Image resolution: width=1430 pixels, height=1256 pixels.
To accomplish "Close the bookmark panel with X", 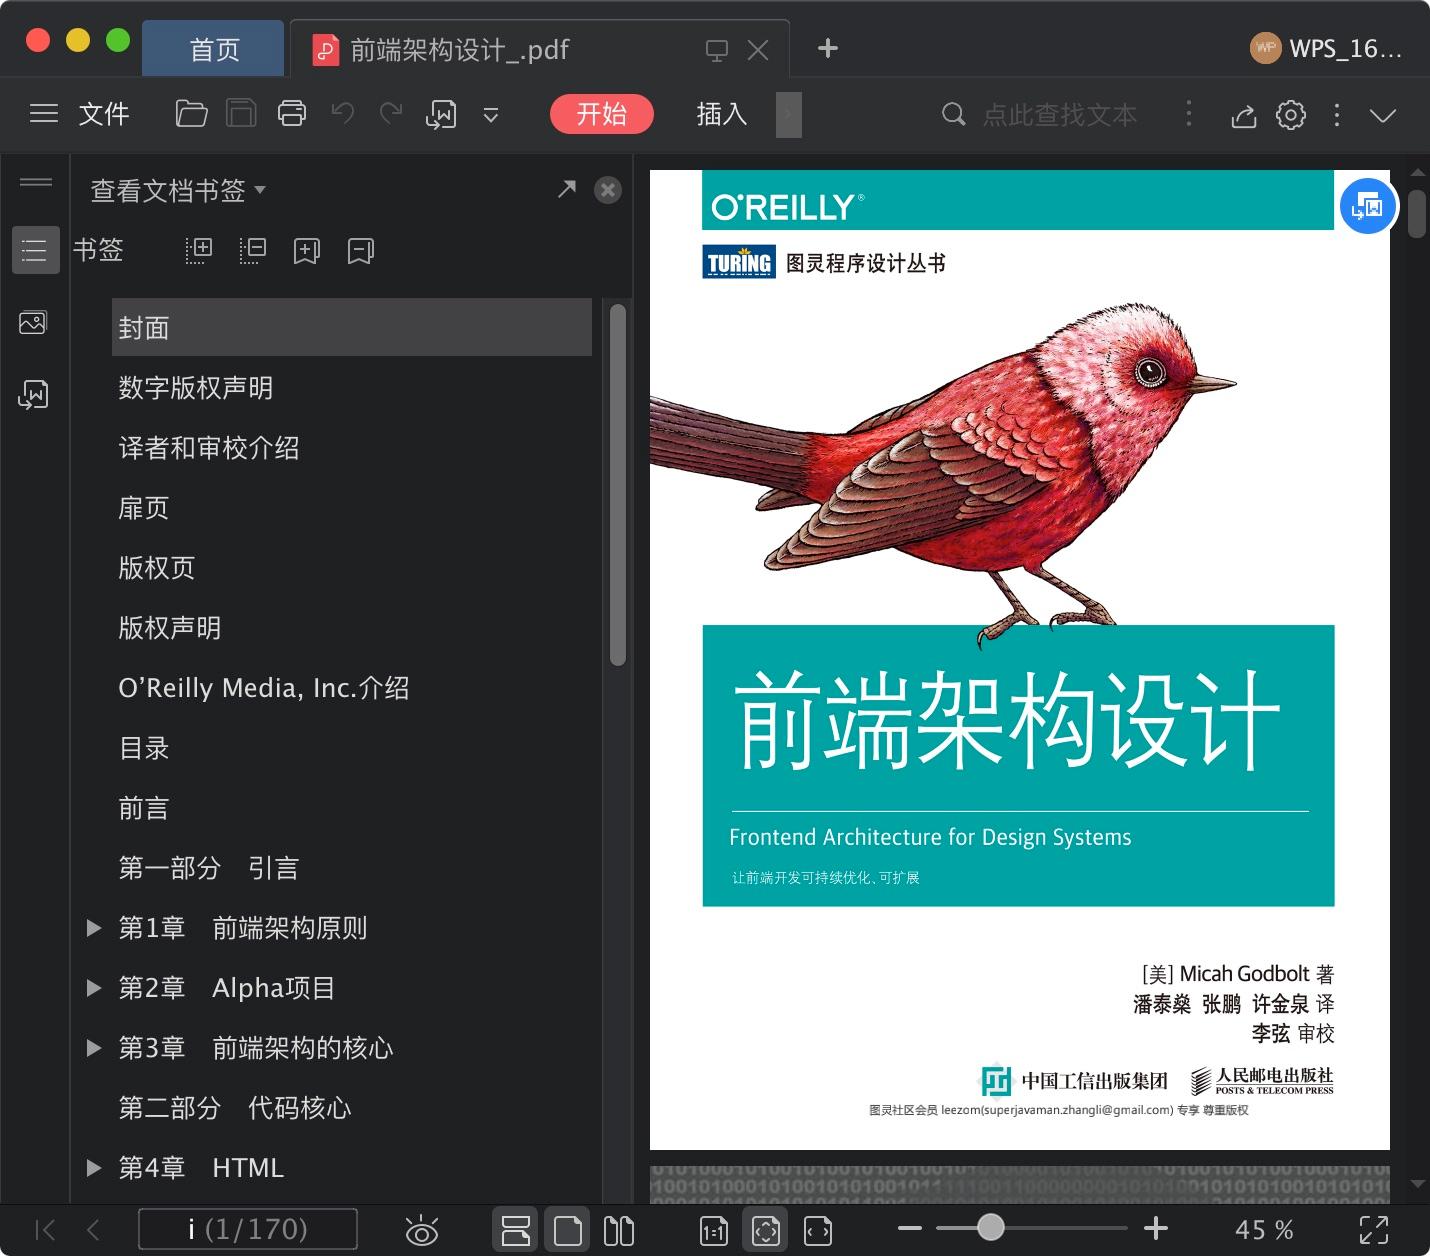I will 608,190.
